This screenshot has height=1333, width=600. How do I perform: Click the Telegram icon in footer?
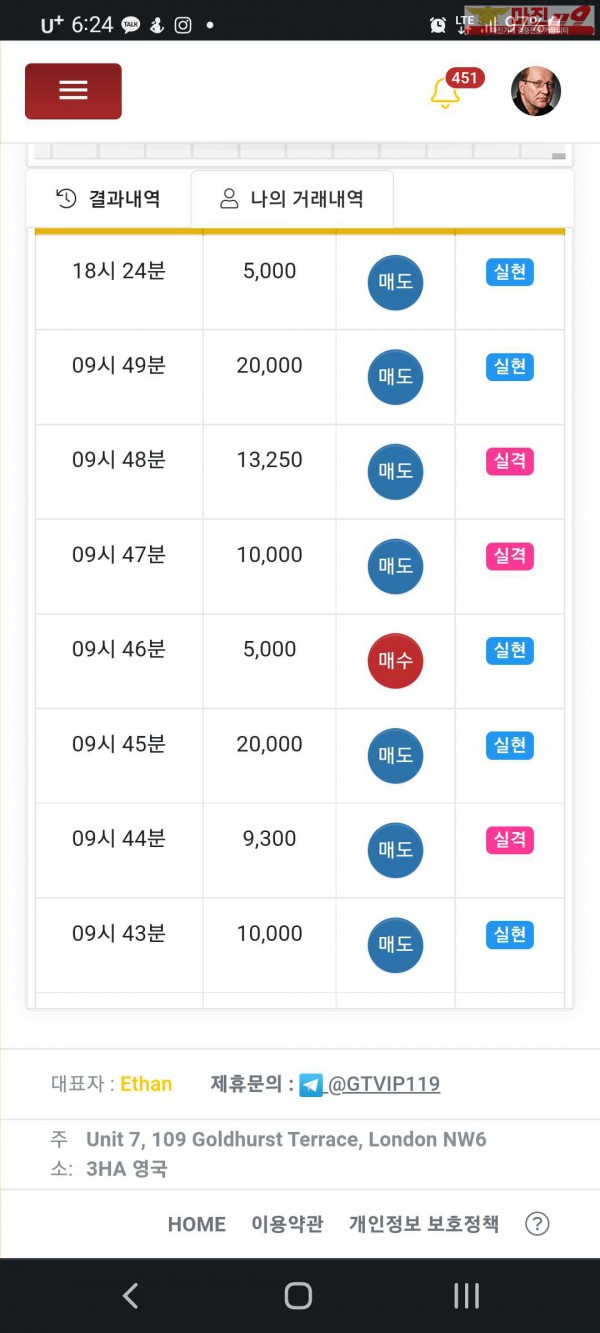311,1085
